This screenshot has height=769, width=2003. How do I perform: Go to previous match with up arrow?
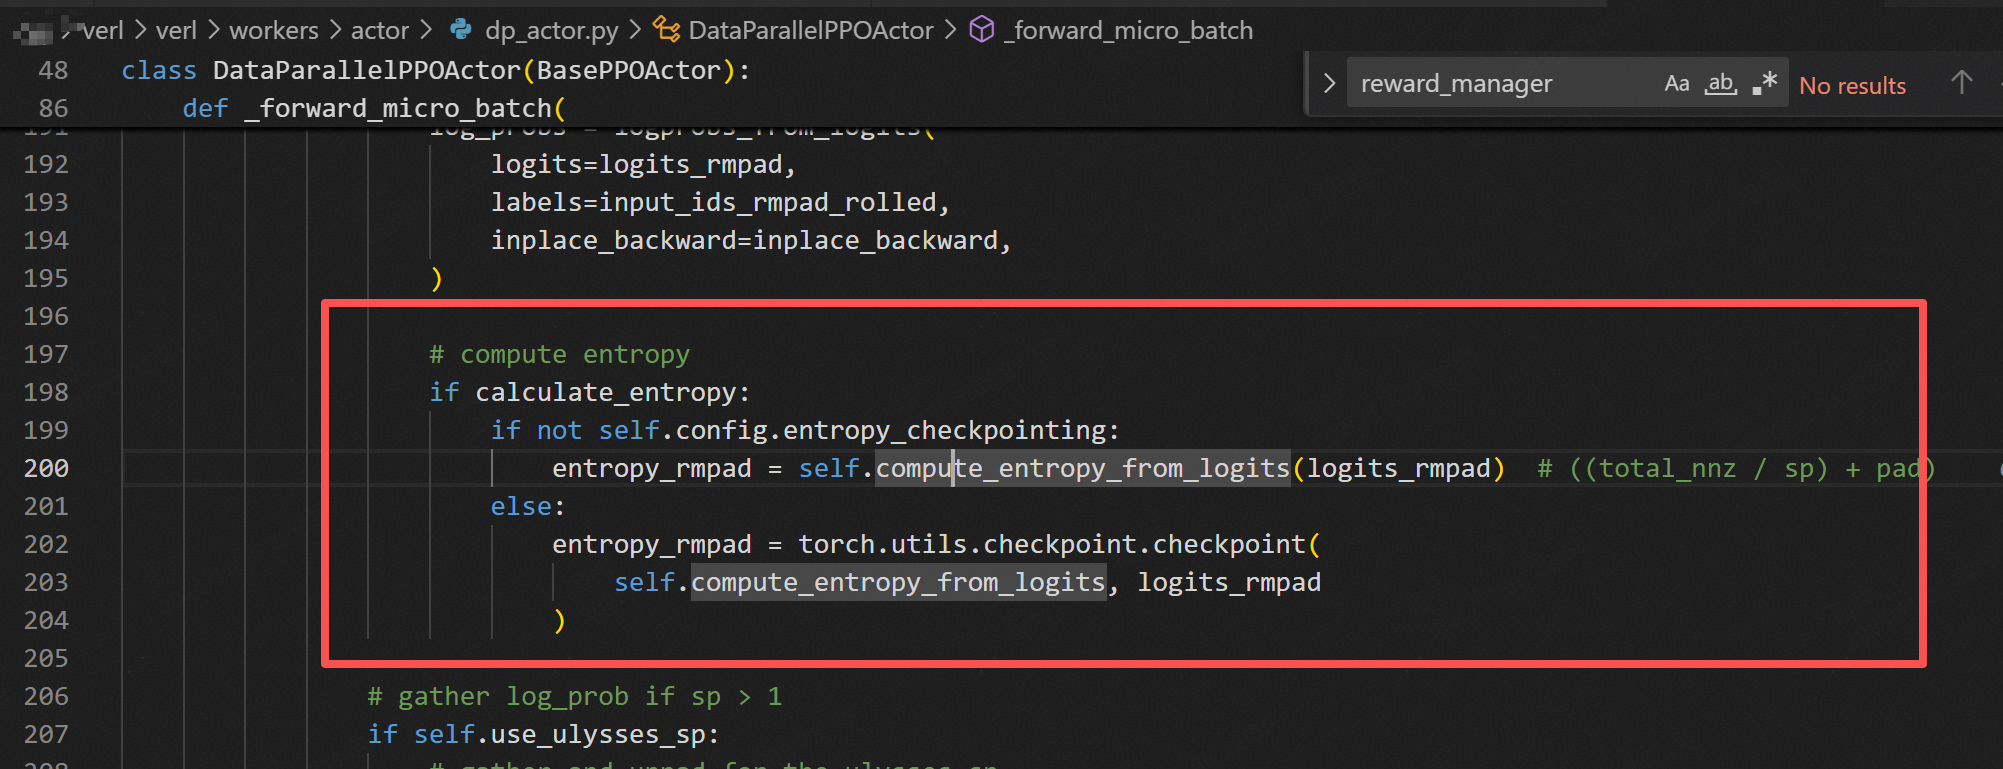coord(1961,83)
